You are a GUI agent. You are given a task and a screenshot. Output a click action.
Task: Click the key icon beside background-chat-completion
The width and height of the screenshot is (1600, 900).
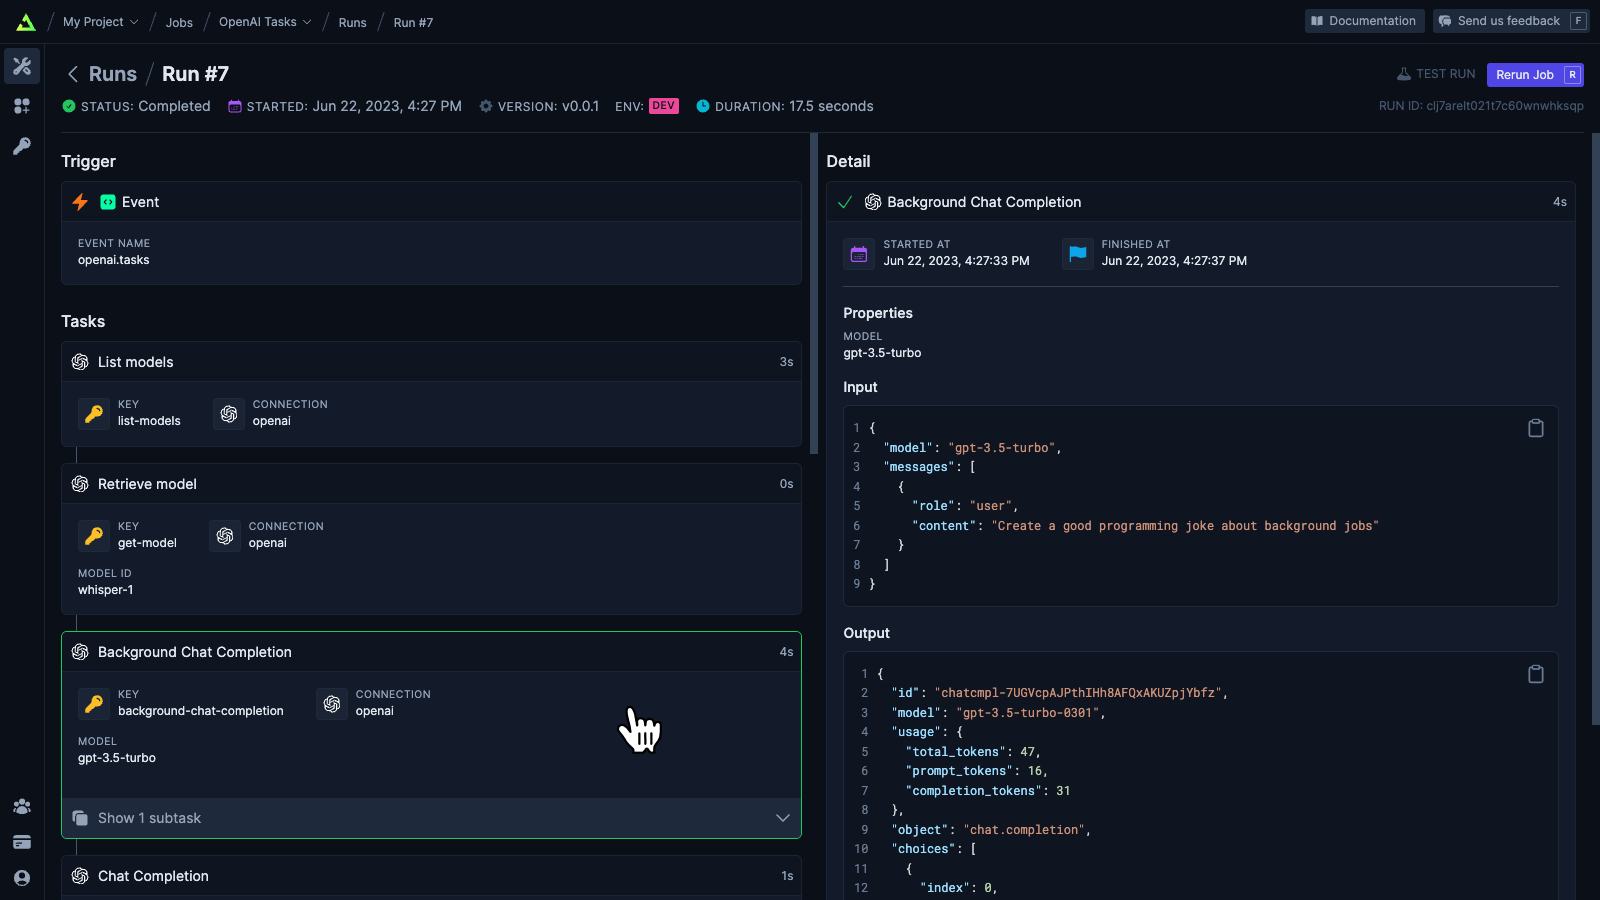point(94,703)
